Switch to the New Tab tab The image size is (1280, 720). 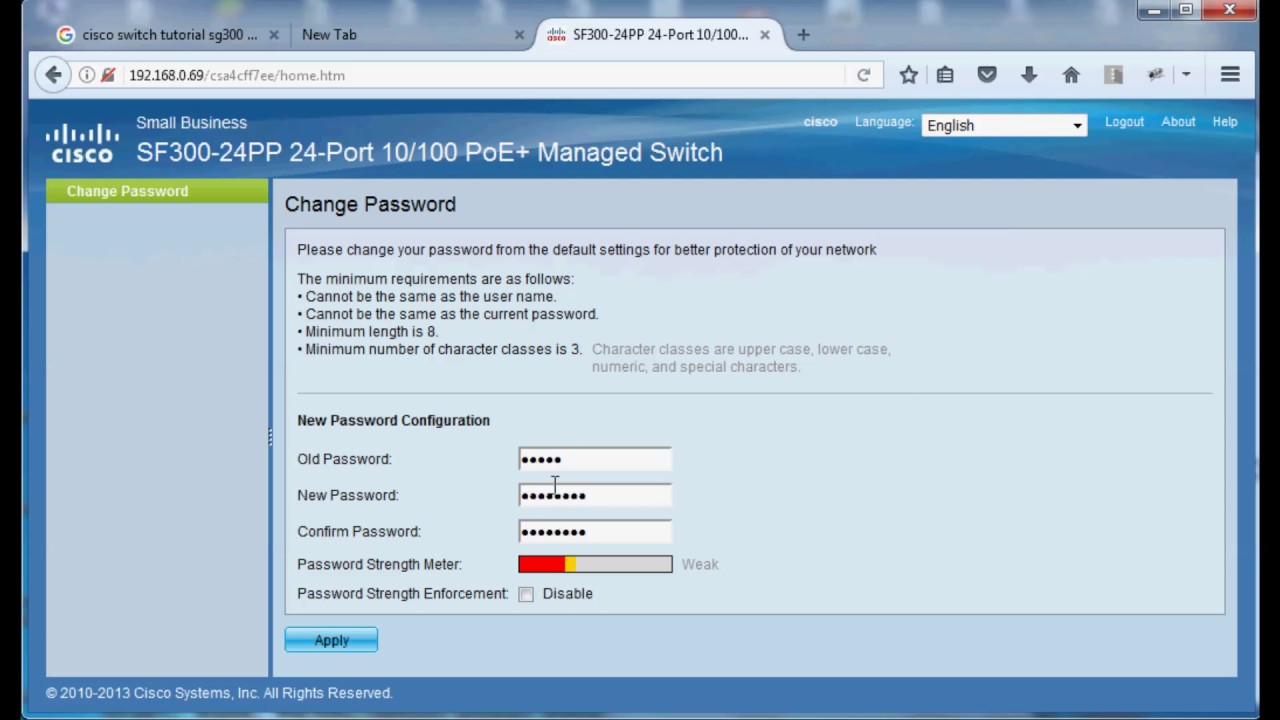(412, 34)
